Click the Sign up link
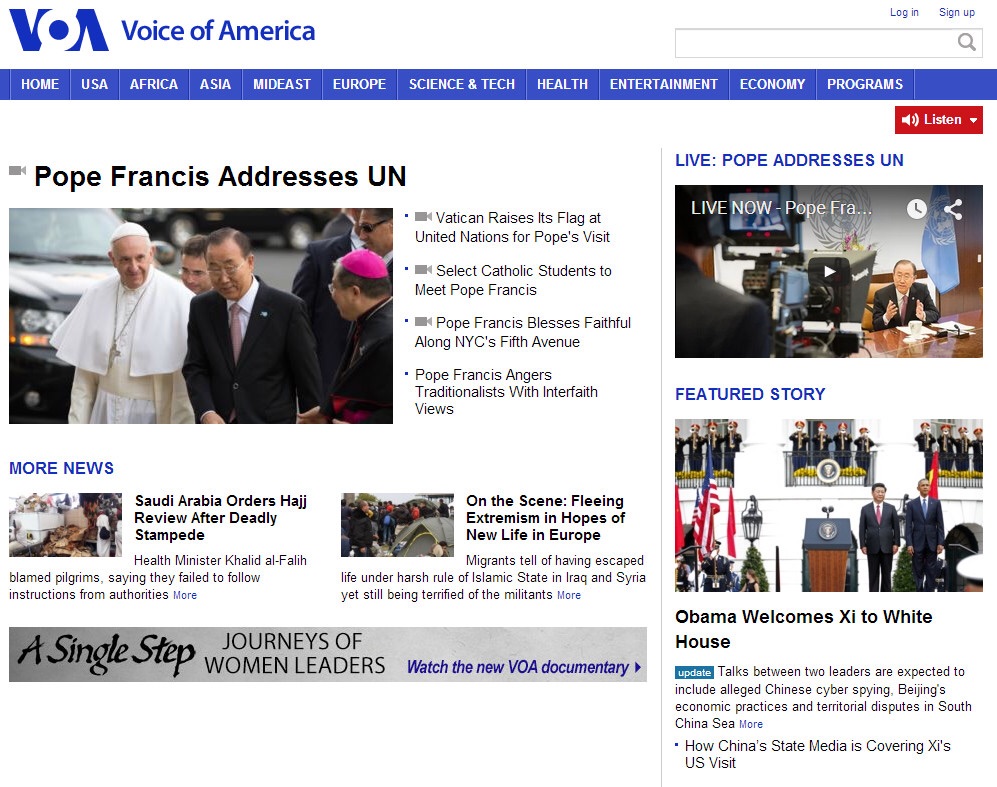This screenshot has height=787, width=997. [x=957, y=12]
